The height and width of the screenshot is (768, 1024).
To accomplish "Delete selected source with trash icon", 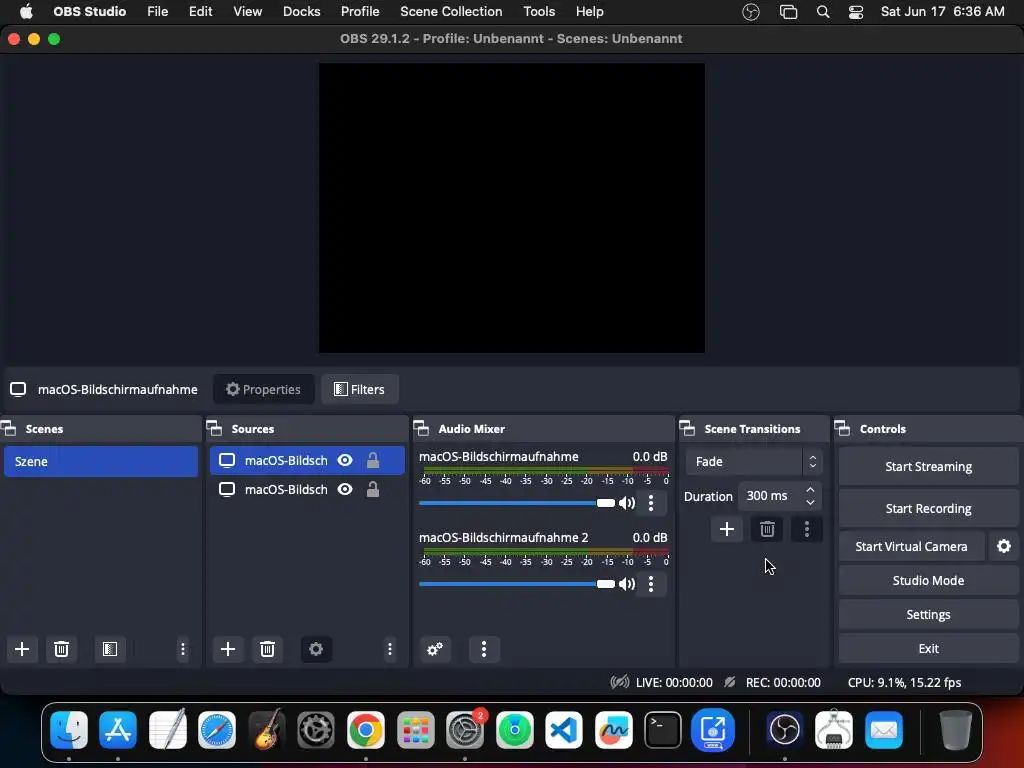I will tap(267, 649).
